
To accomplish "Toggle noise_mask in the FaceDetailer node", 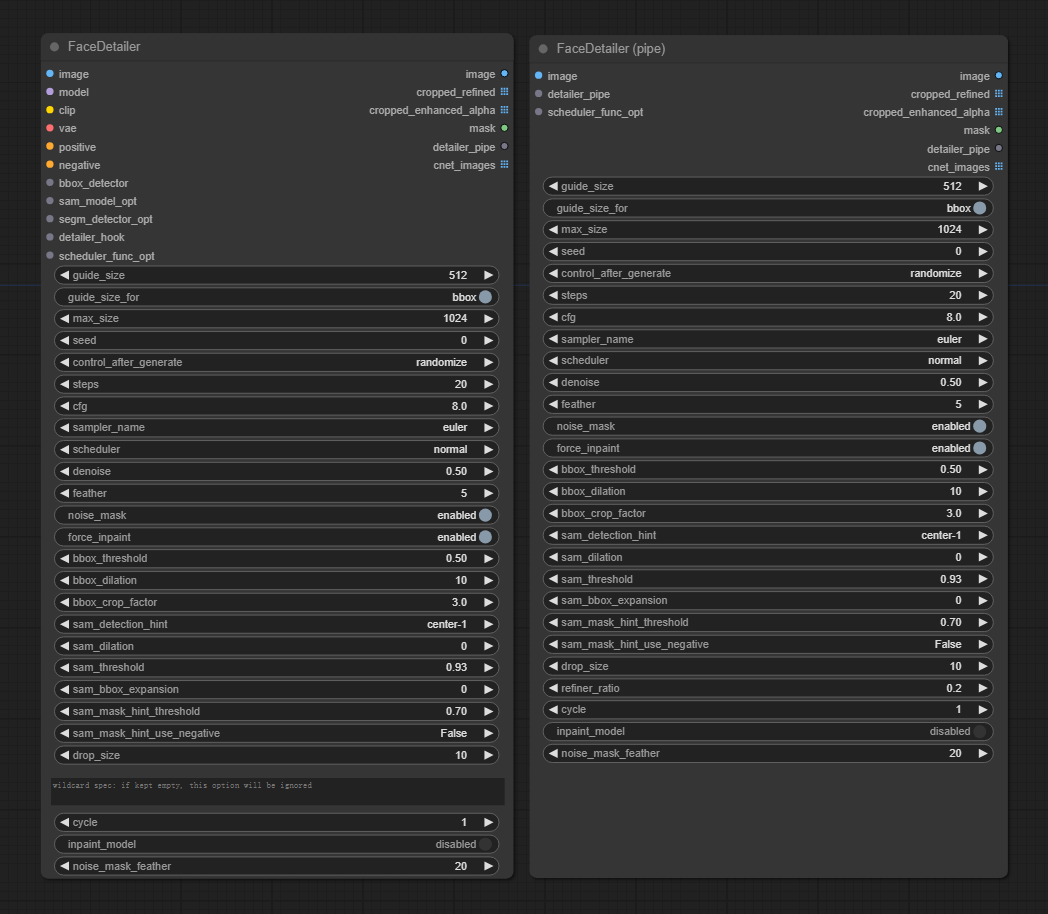I will (x=276, y=515).
